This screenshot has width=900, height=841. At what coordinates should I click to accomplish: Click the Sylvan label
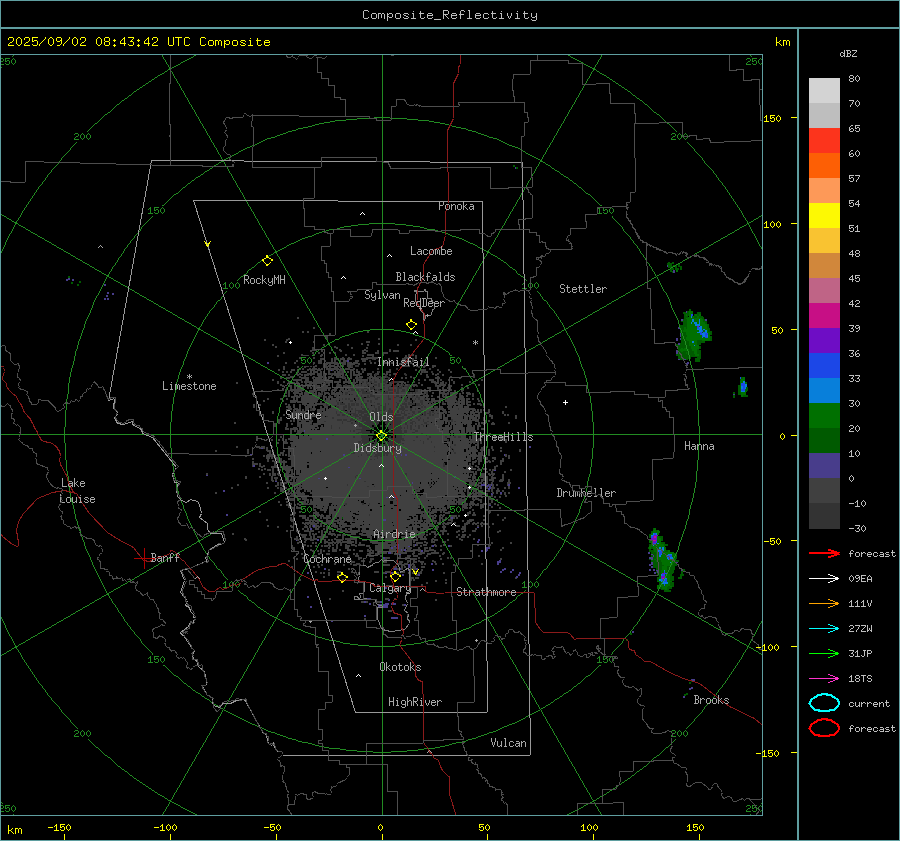pos(382,295)
